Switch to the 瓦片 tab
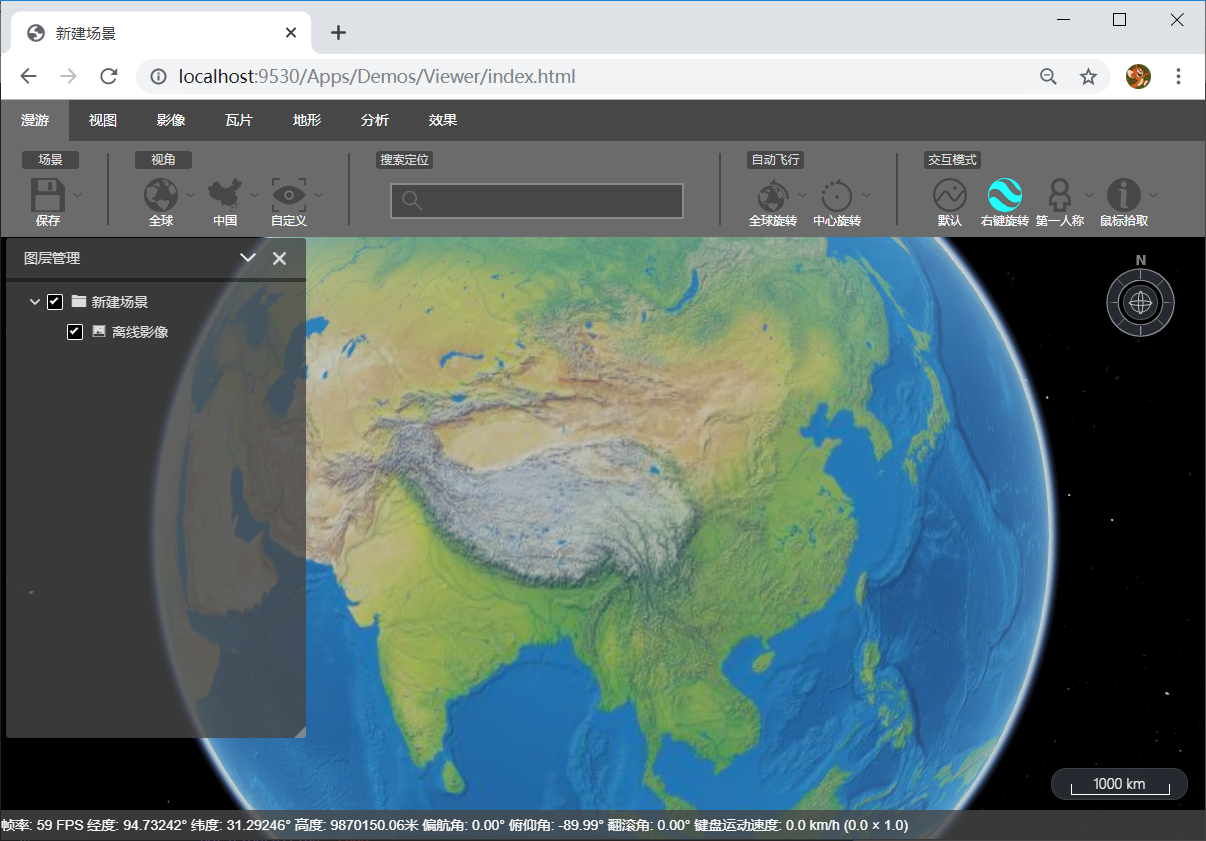This screenshot has height=841, width=1206. (239, 120)
